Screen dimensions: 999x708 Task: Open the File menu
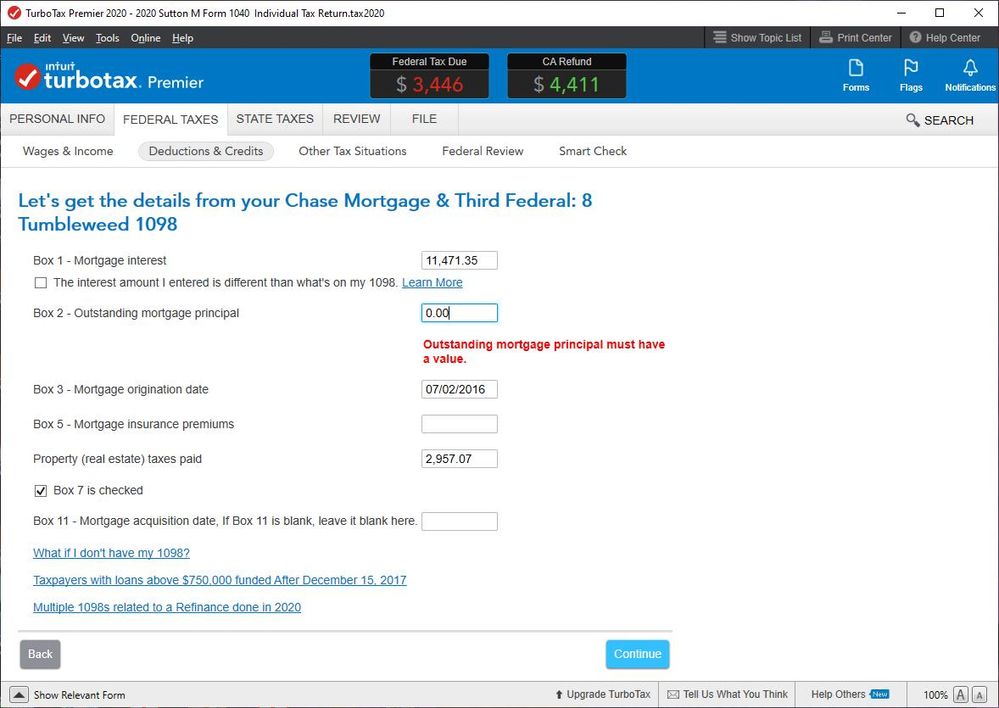[14, 38]
